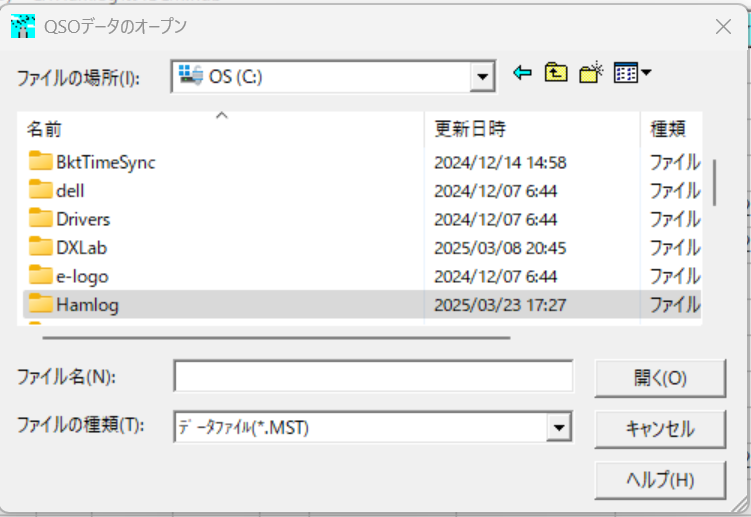
Task: Select the Drivers folder
Action: (82, 219)
